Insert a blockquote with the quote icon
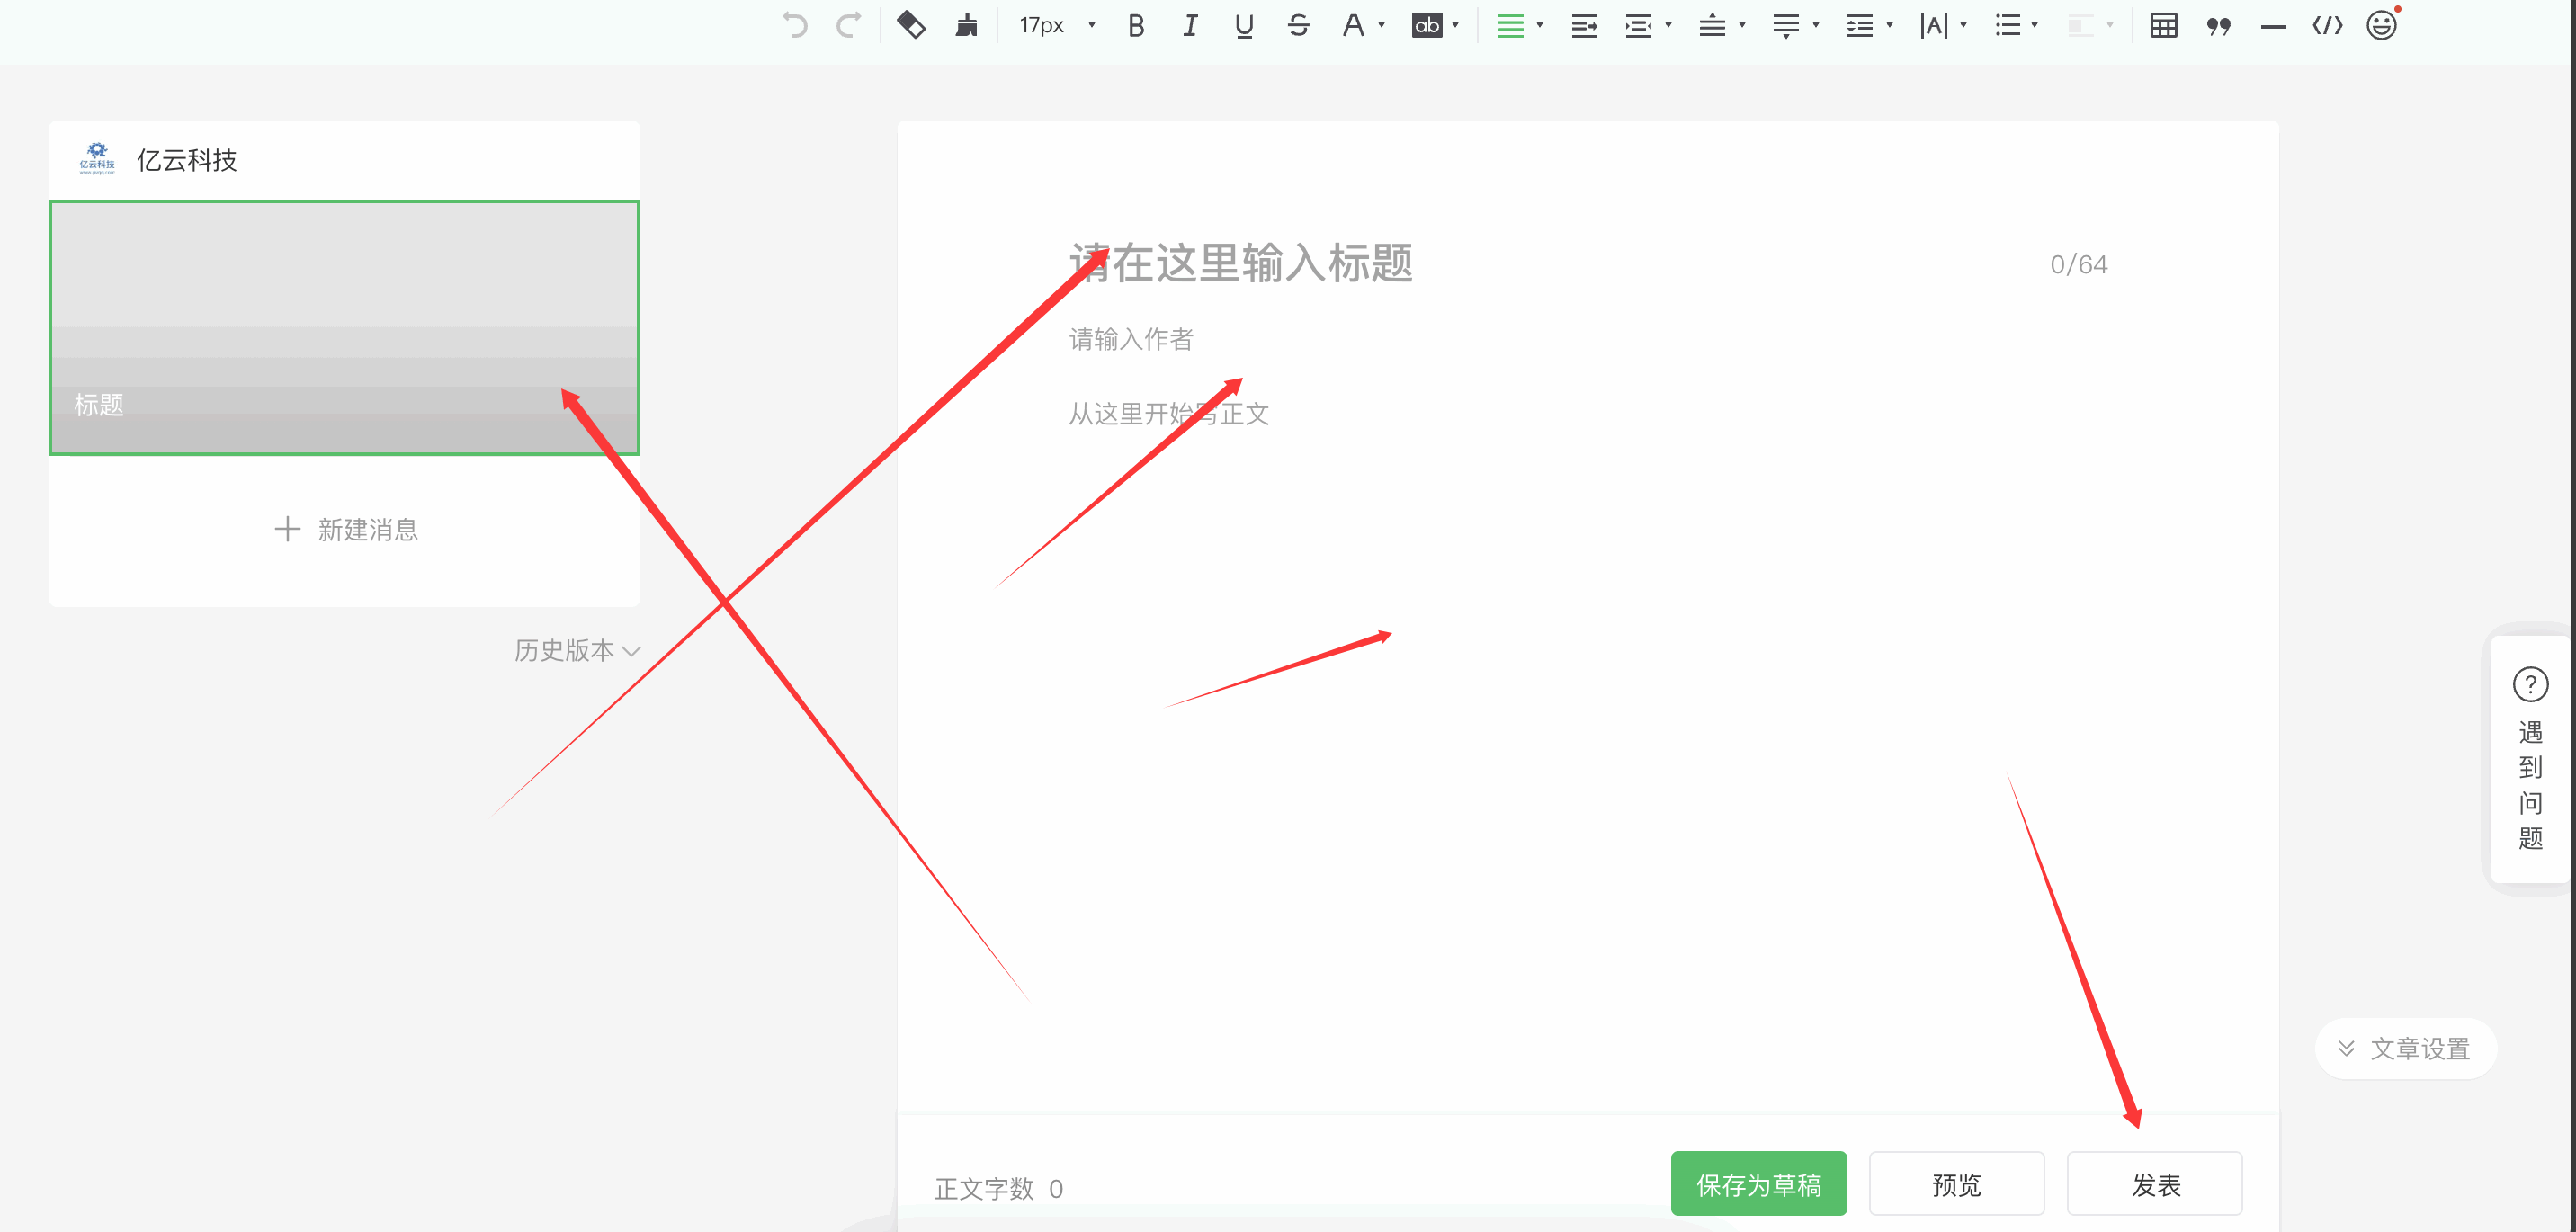 coord(2218,25)
